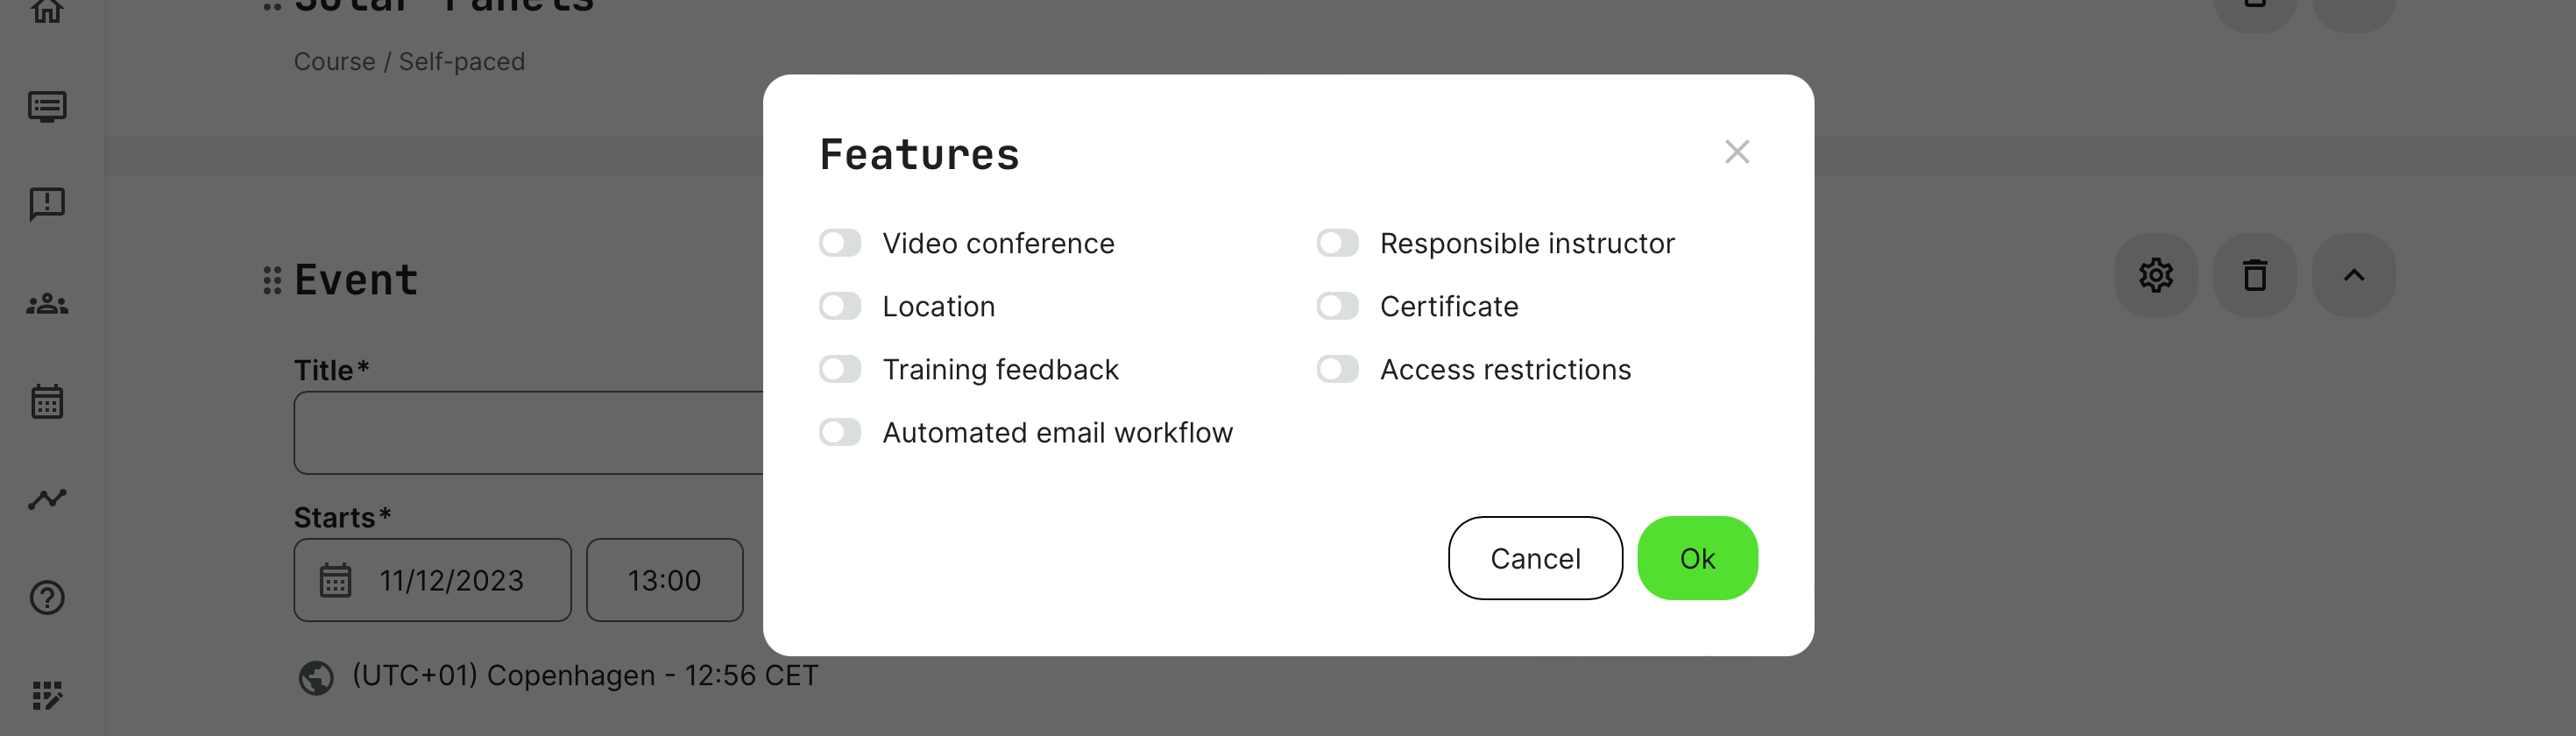Click the green Ok button
The image size is (2576, 736).
pyautogui.click(x=1697, y=558)
